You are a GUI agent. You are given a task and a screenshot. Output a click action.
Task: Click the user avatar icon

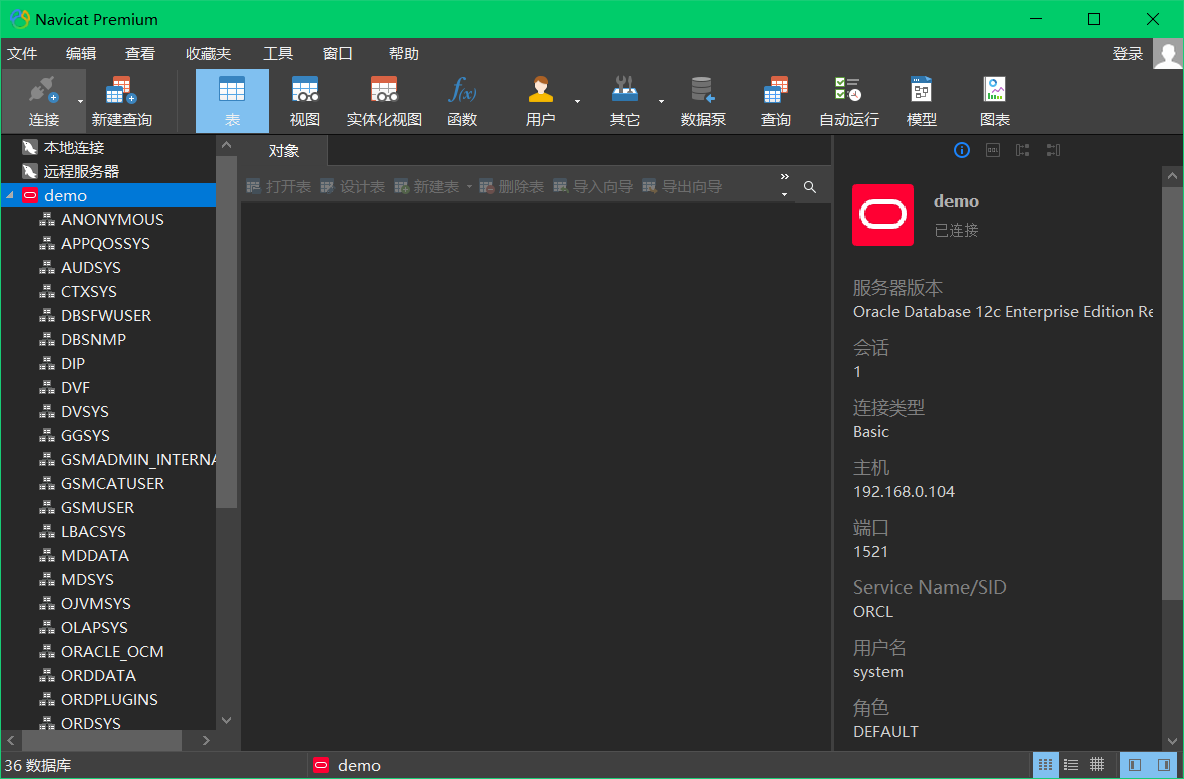1168,54
